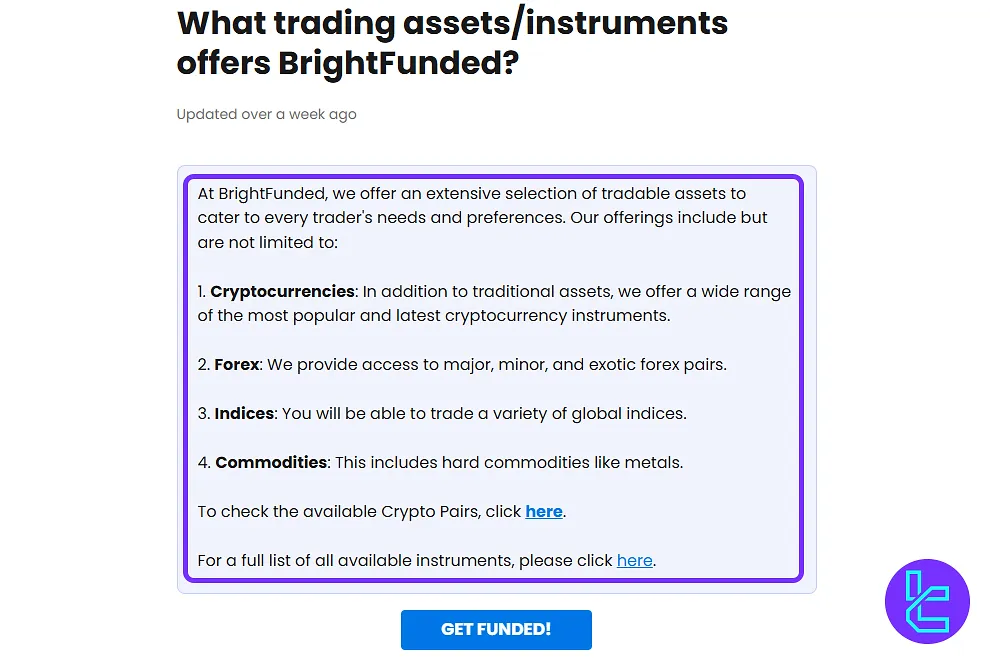Image resolution: width=990 pixels, height=664 pixels.
Task: Click the TradingFinder logo icon
Action: point(927,601)
